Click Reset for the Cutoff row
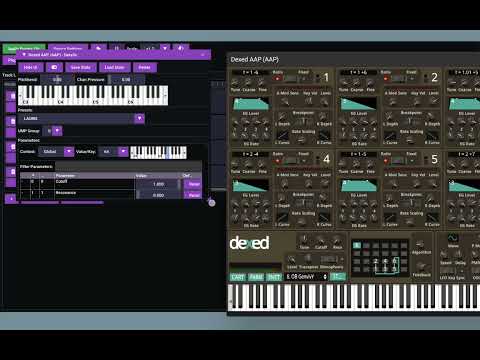Viewport: 480px width, 360px height. pyautogui.click(x=194, y=184)
